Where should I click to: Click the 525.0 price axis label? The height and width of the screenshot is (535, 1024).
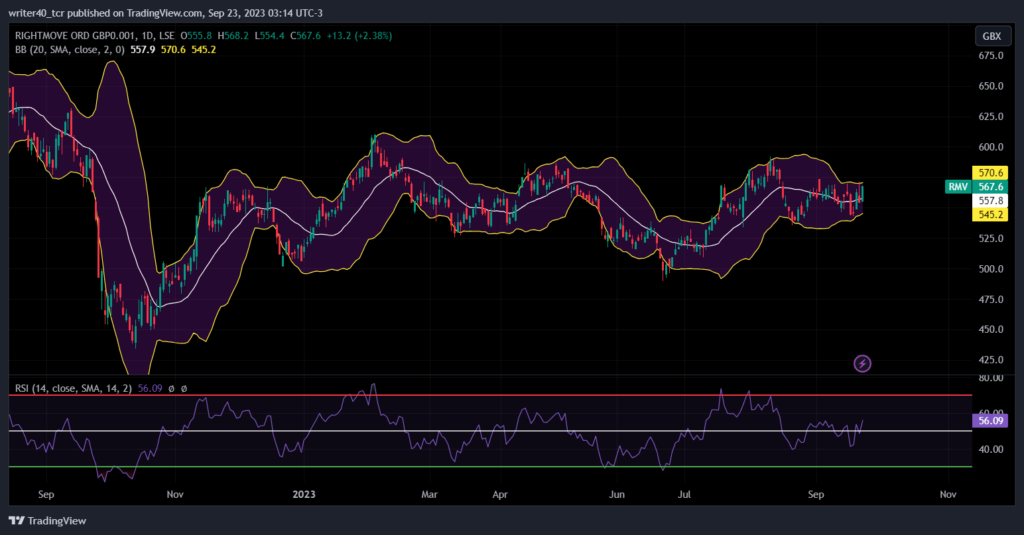[991, 238]
